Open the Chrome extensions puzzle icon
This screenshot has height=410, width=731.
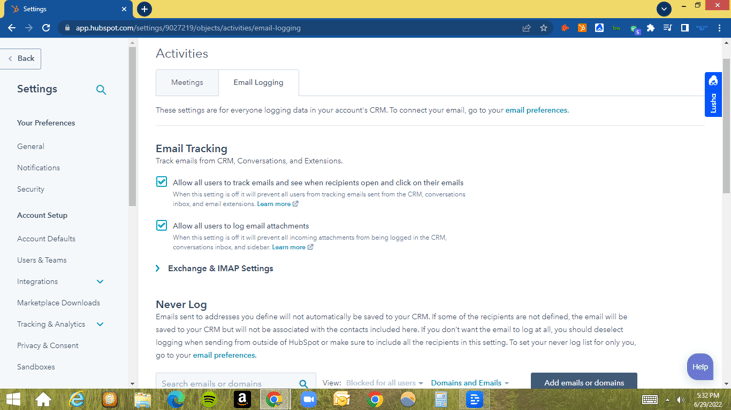tap(651, 28)
